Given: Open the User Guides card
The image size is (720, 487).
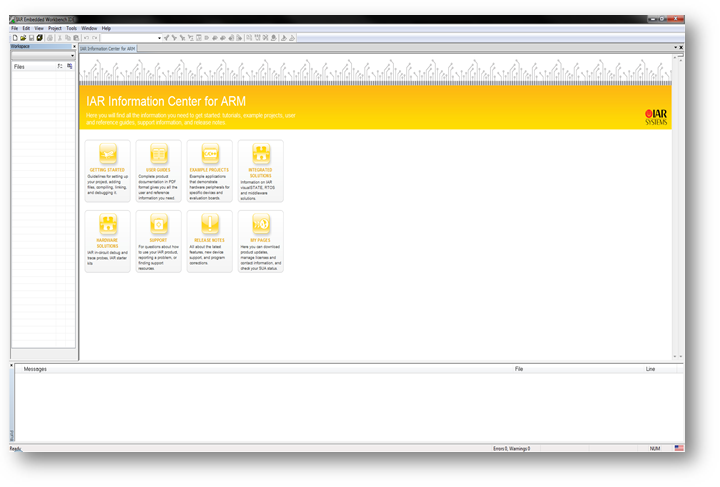Looking at the screenshot, I should (x=158, y=171).
